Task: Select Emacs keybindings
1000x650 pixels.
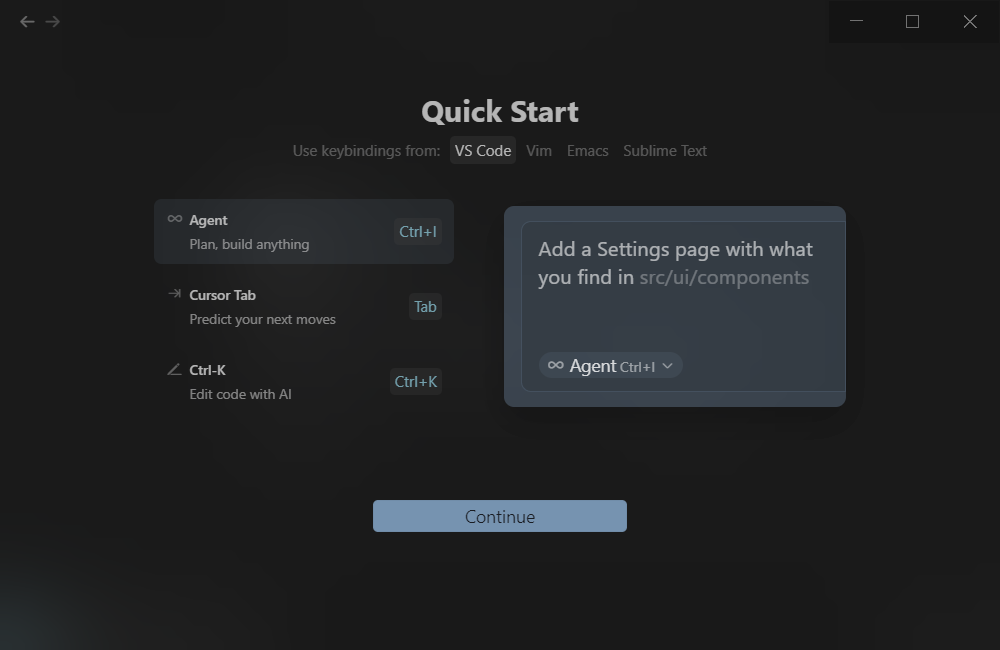Action: point(587,151)
